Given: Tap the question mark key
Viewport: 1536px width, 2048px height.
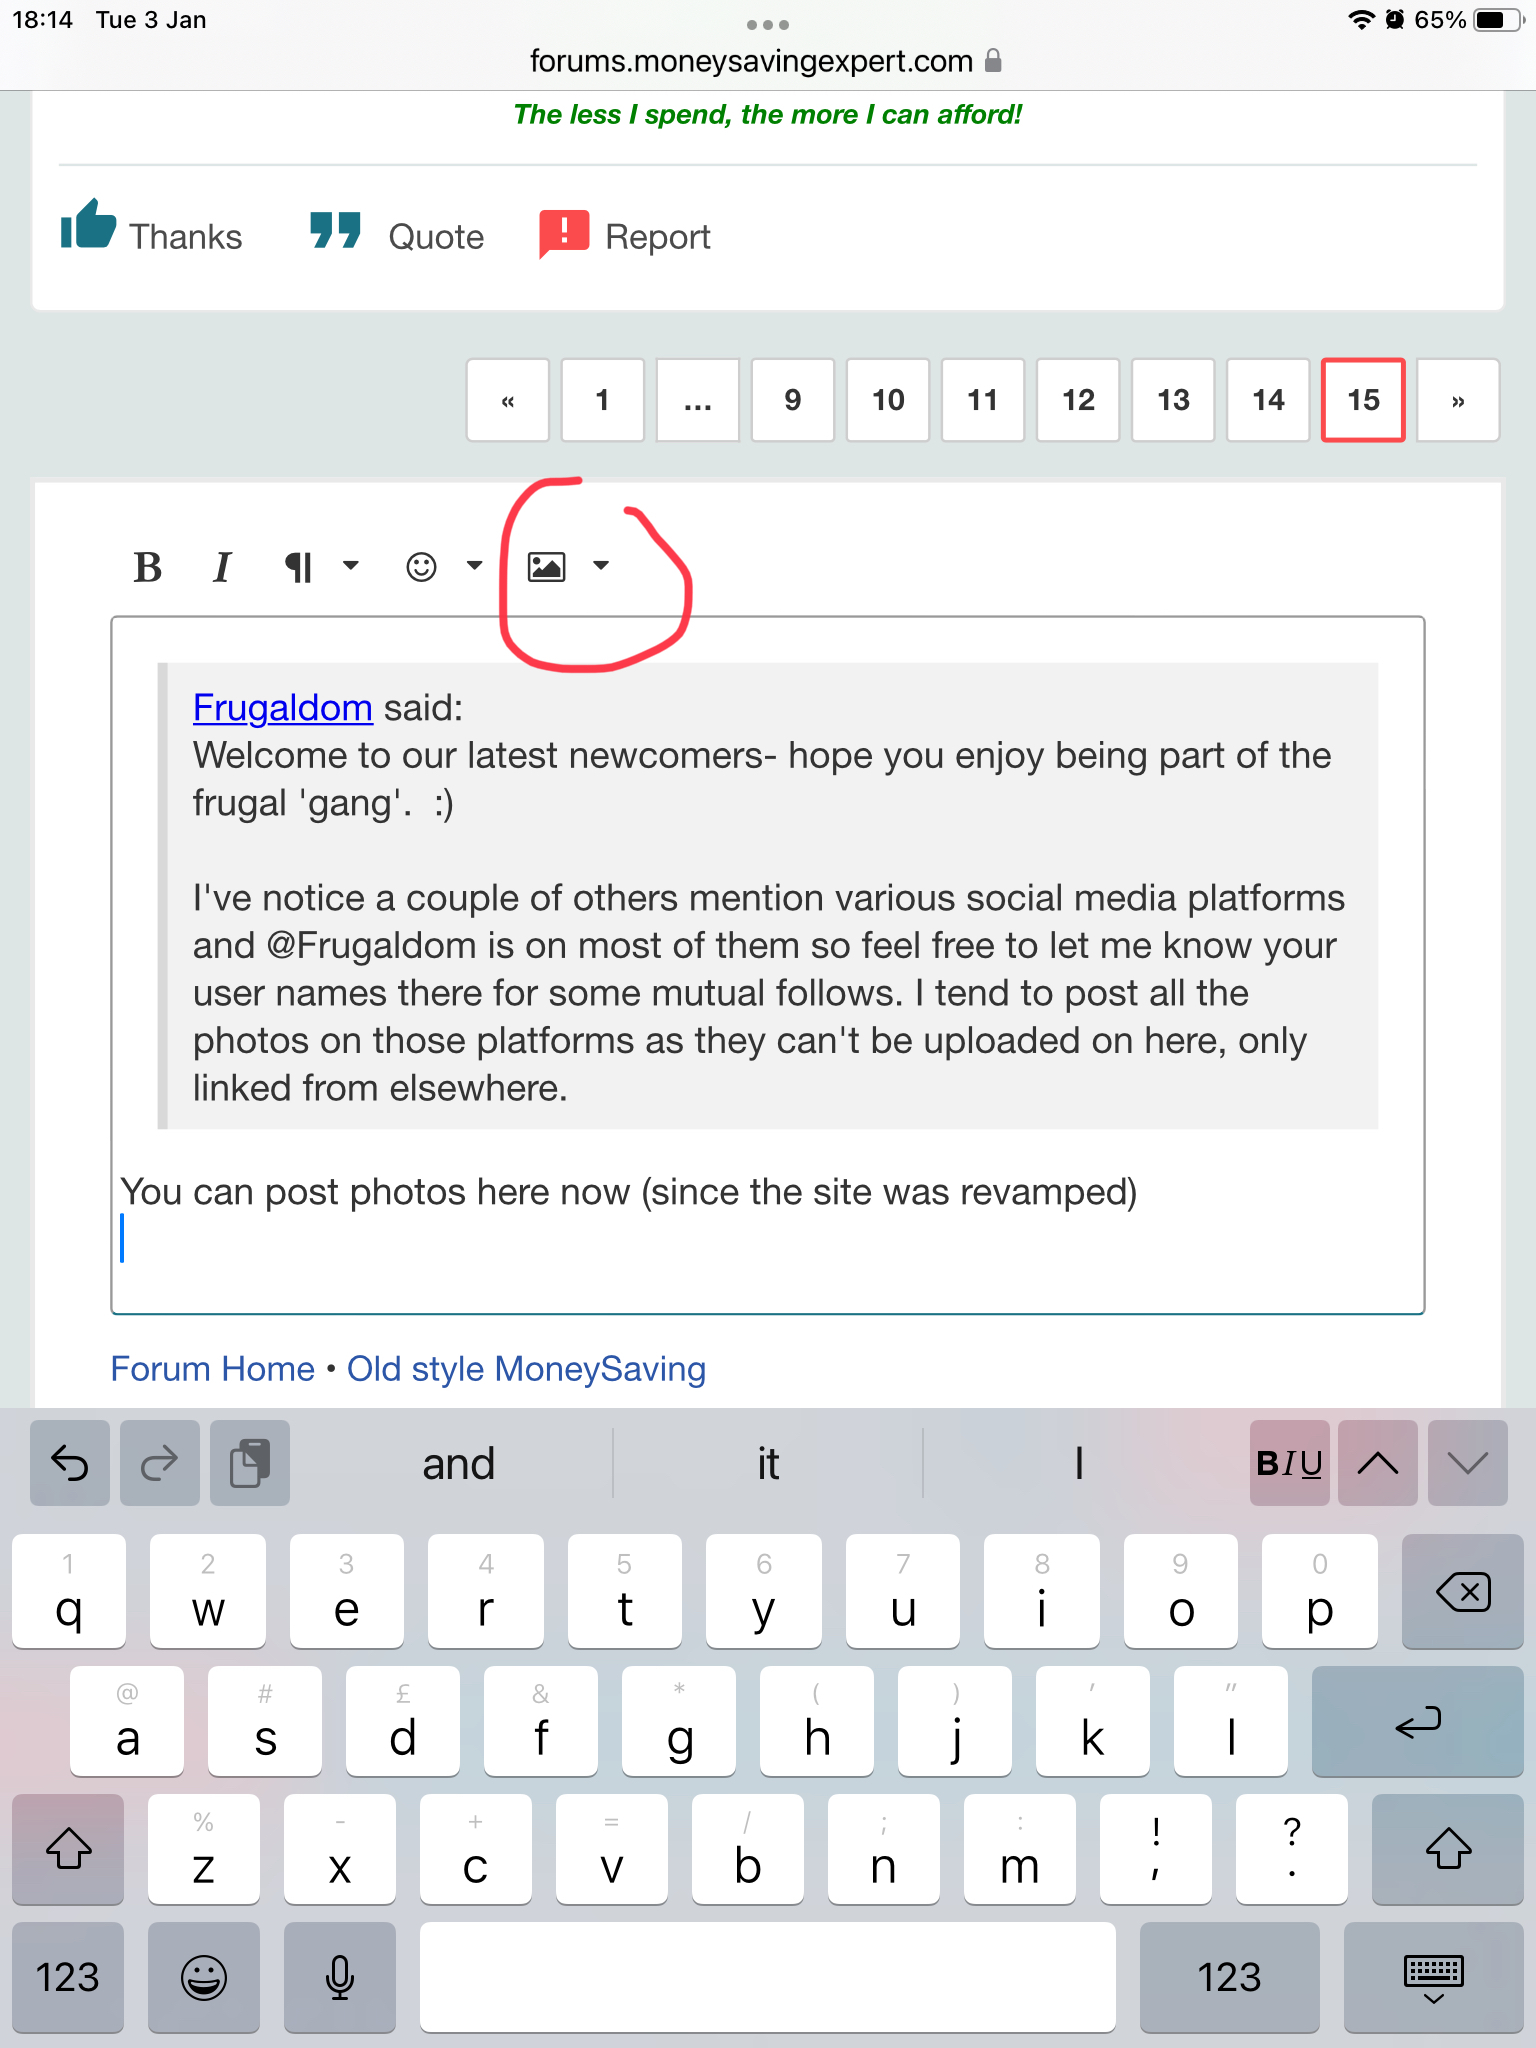Looking at the screenshot, I should pos(1292,1849).
